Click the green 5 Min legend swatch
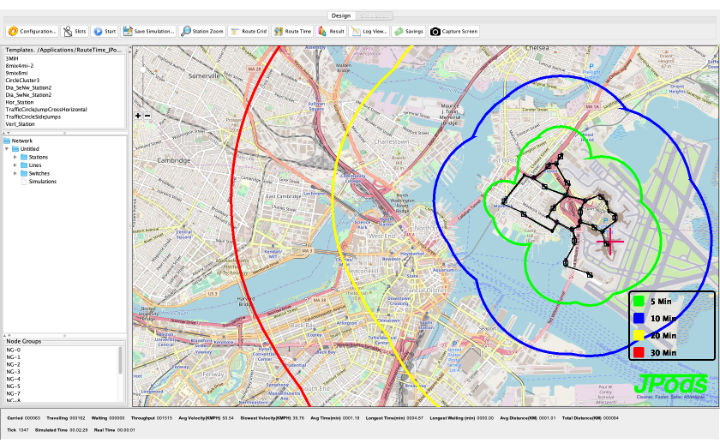Screen dimensions: 720x440 point(638,303)
